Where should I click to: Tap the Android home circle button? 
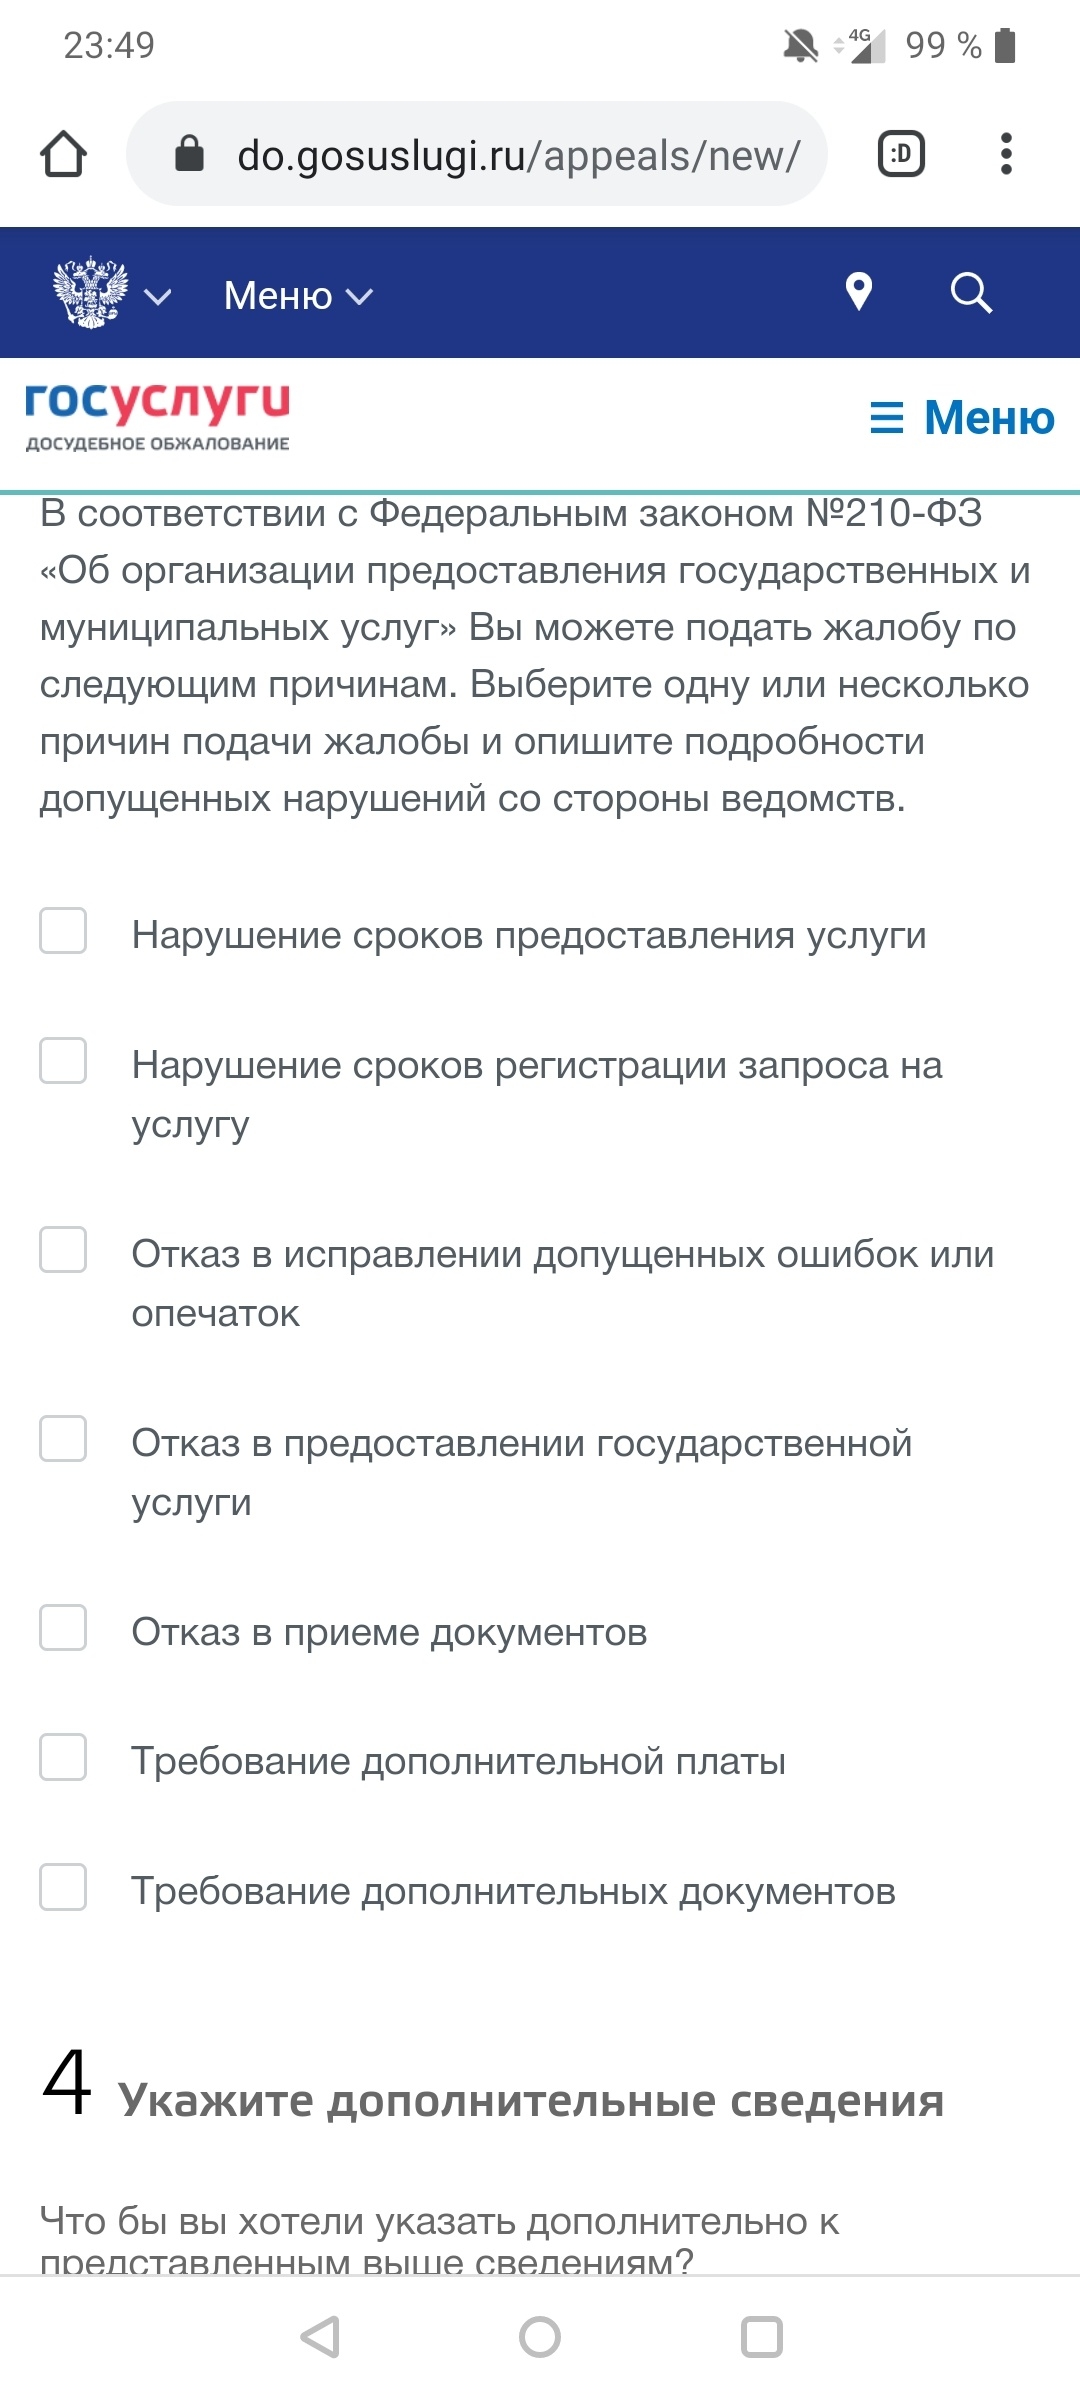(x=540, y=2337)
